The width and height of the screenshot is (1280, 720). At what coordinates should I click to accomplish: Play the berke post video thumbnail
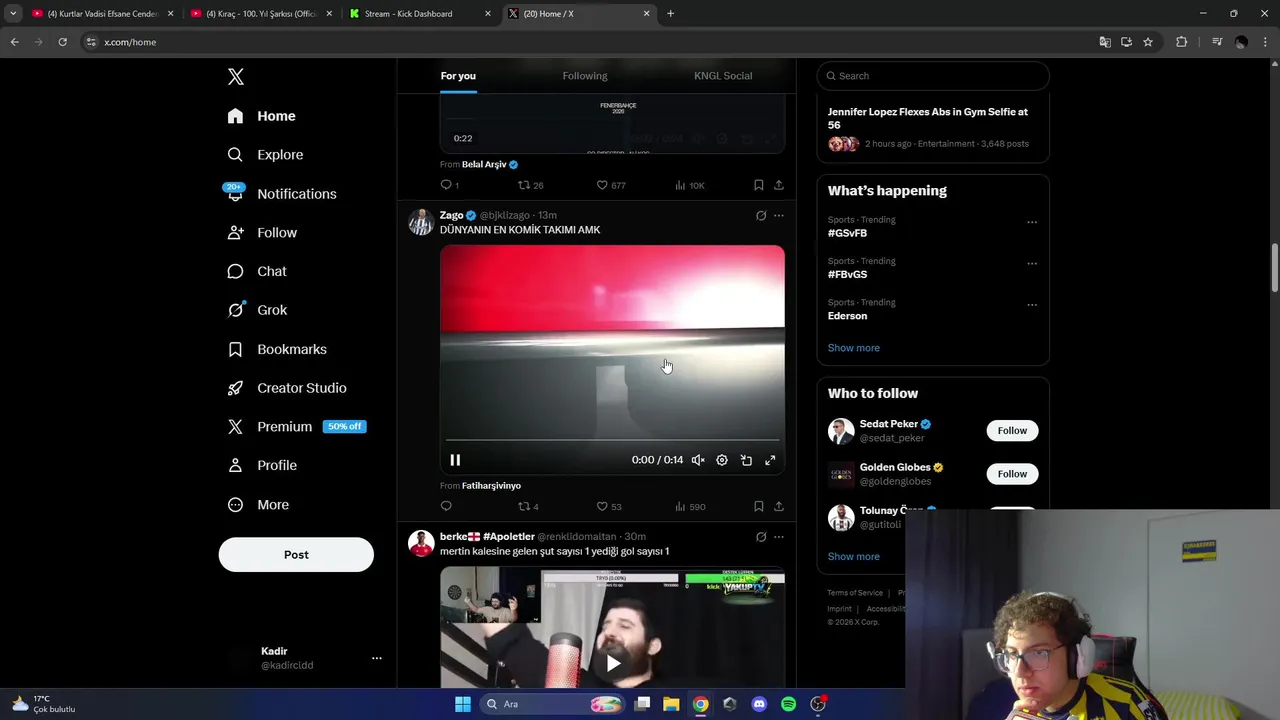(x=613, y=662)
